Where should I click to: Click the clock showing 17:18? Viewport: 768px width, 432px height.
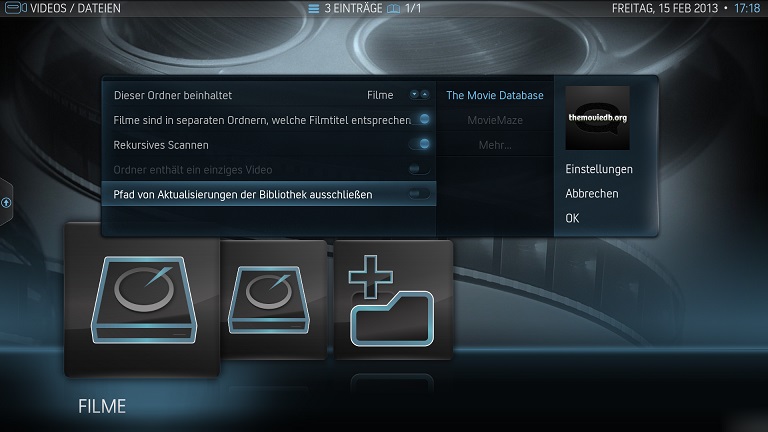pyautogui.click(x=747, y=8)
